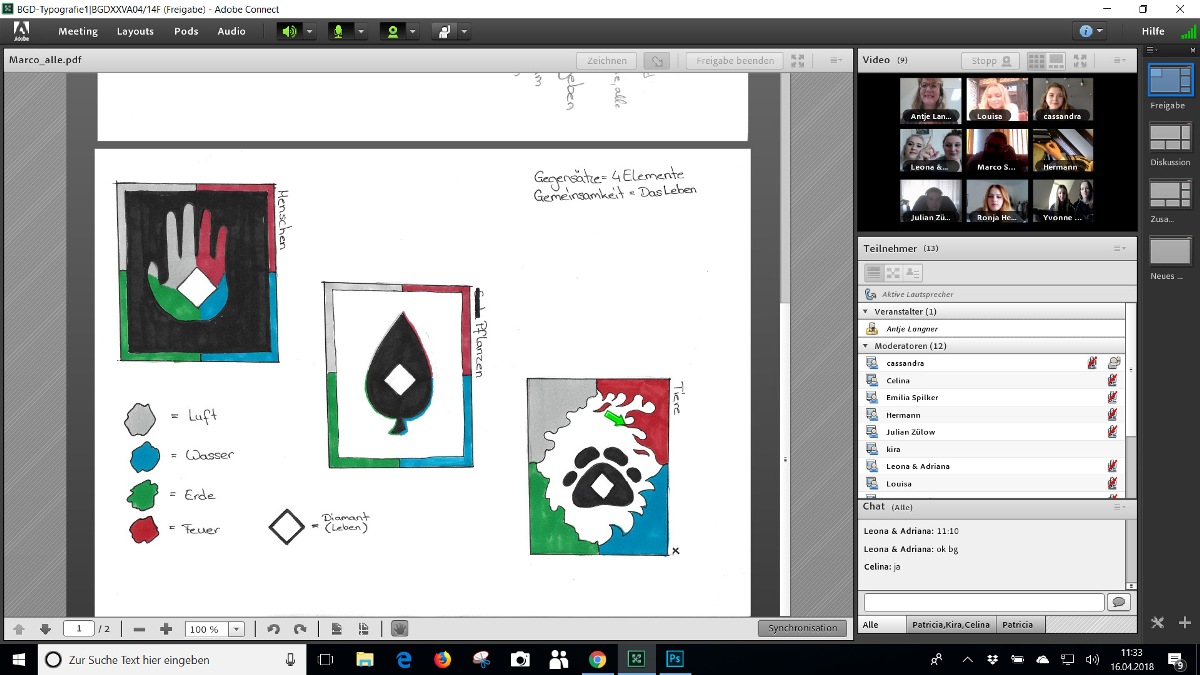The image size is (1200, 675).
Task: Stop the webcam with Stopp button
Action: tap(992, 60)
